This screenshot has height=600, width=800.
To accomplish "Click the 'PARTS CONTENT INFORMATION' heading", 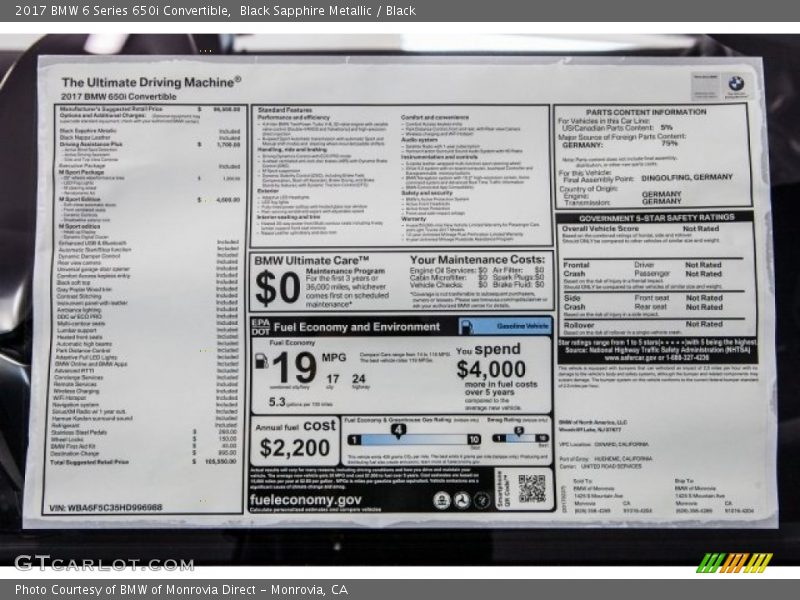I will coord(646,112).
